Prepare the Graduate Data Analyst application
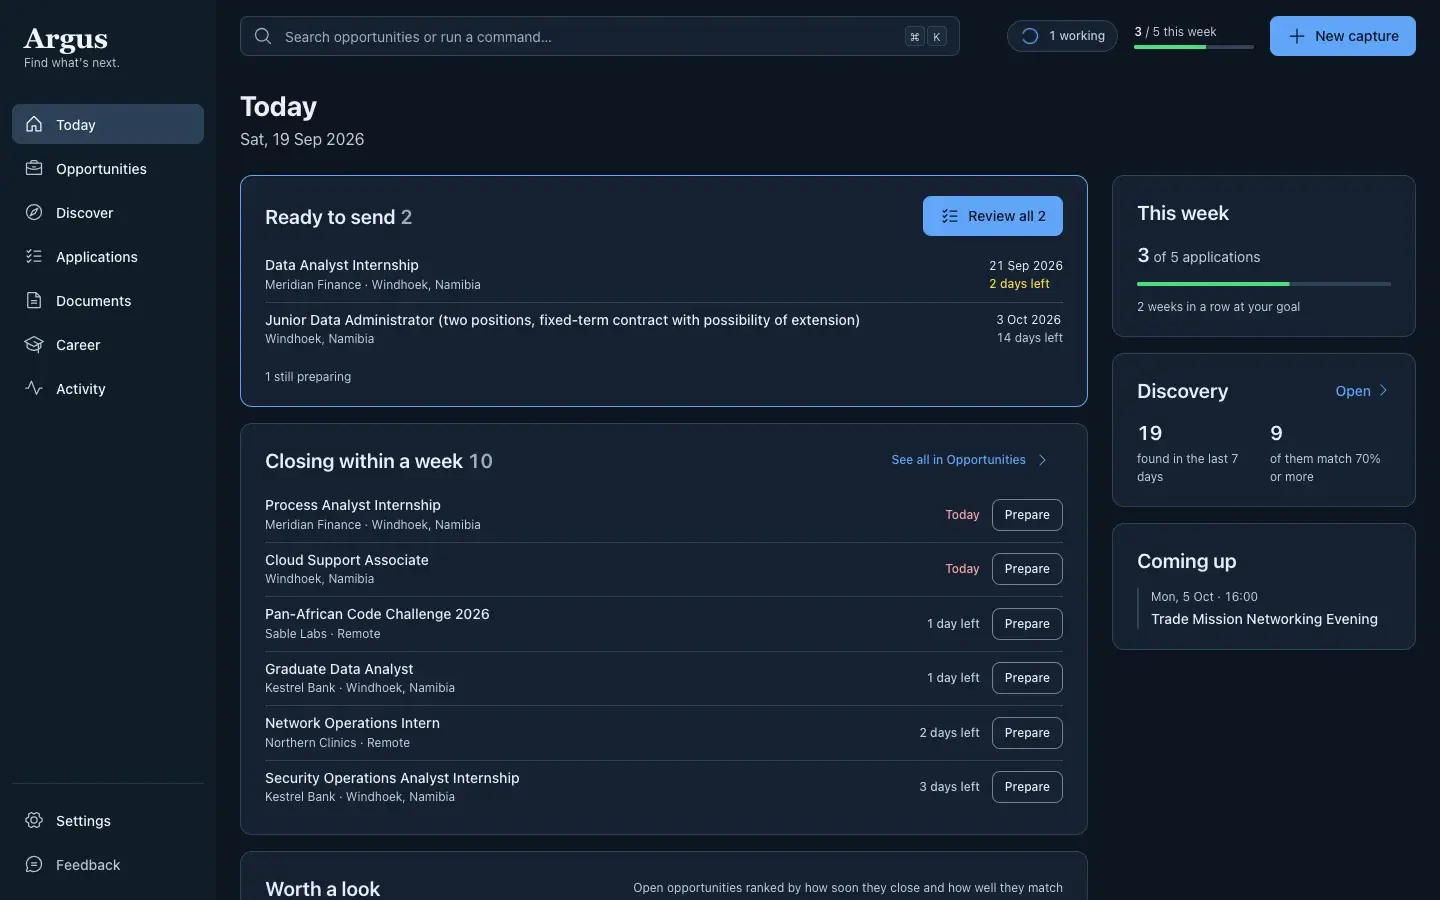1440x900 pixels. tap(1027, 678)
